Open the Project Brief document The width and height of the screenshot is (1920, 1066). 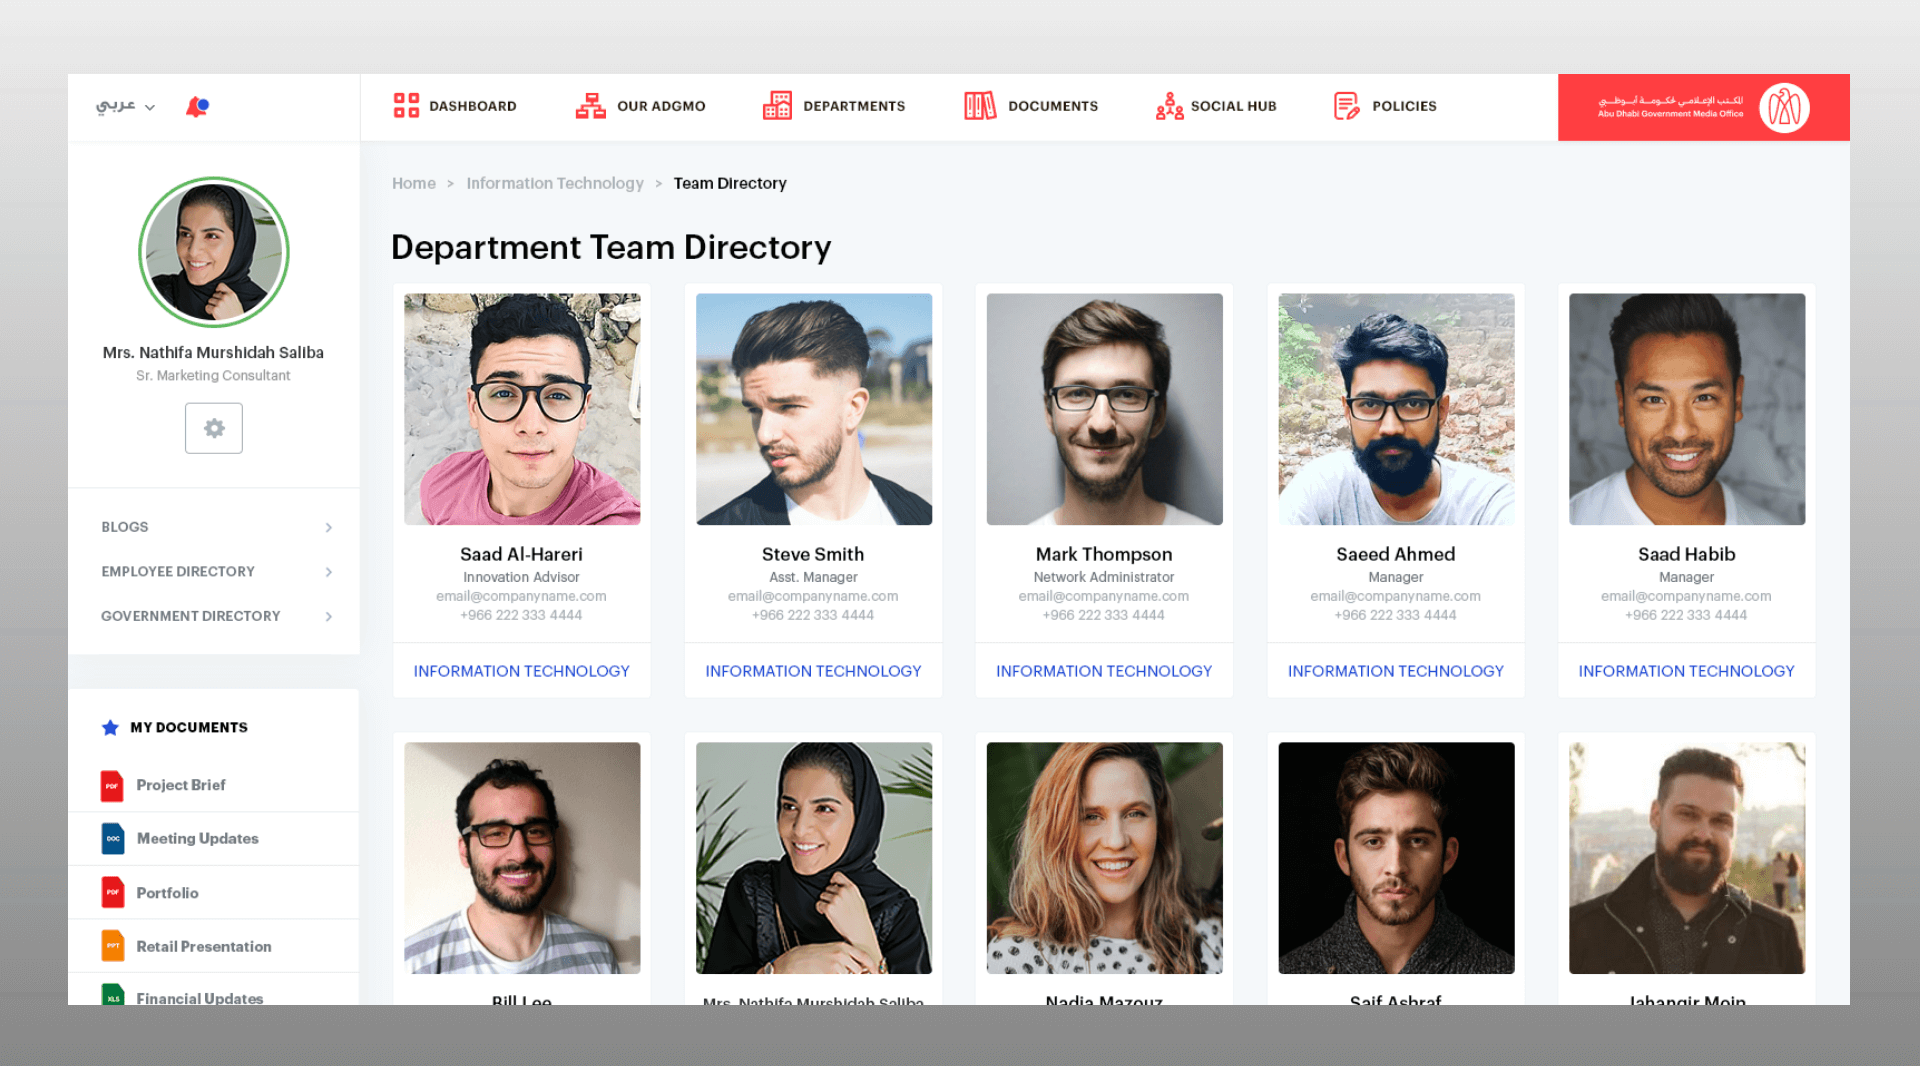coord(181,785)
